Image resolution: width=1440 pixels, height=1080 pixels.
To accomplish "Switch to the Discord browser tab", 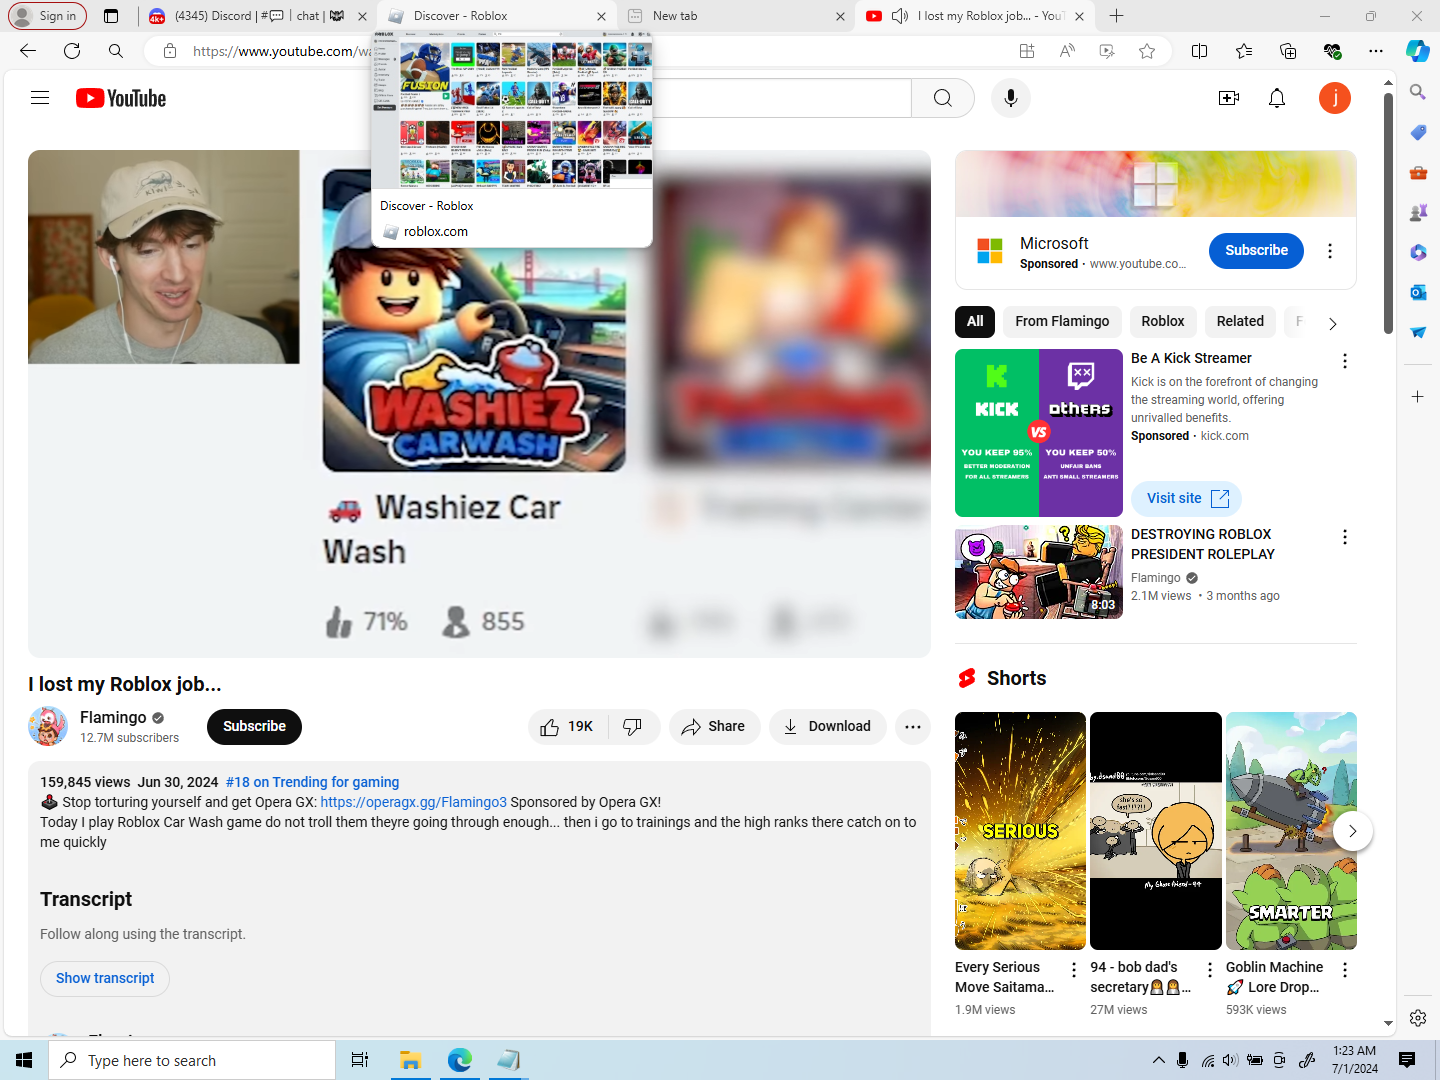I will (258, 16).
